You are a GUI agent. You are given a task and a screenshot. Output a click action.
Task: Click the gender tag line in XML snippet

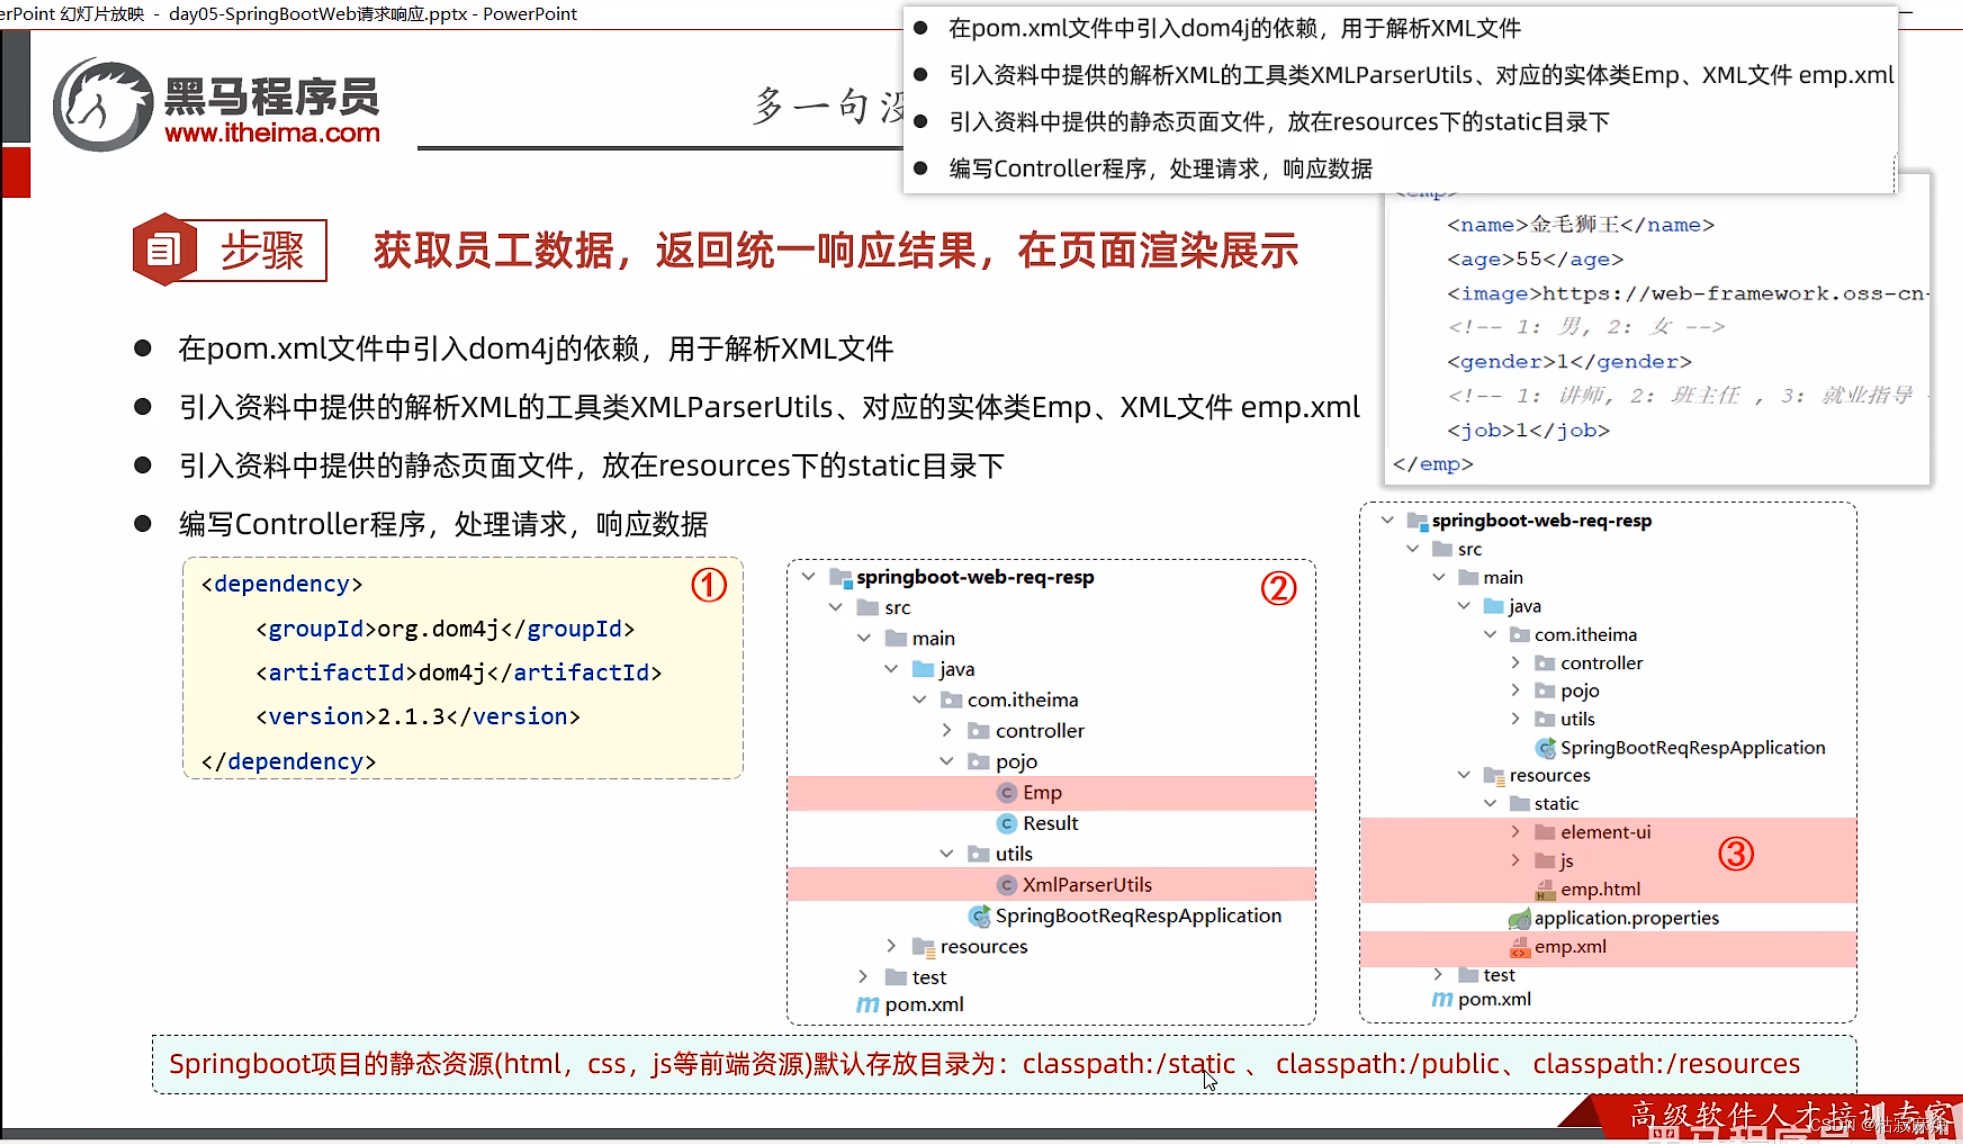[x=1568, y=362]
